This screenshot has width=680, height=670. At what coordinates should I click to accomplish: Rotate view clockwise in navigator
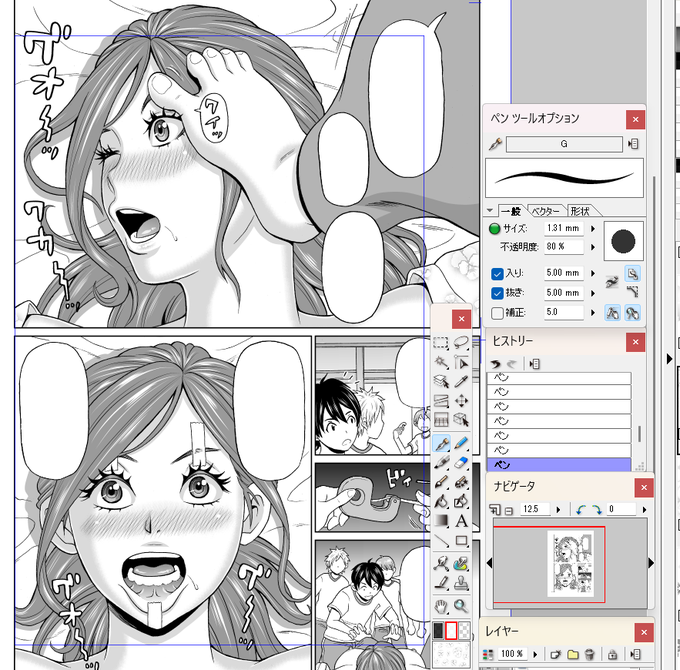(597, 510)
